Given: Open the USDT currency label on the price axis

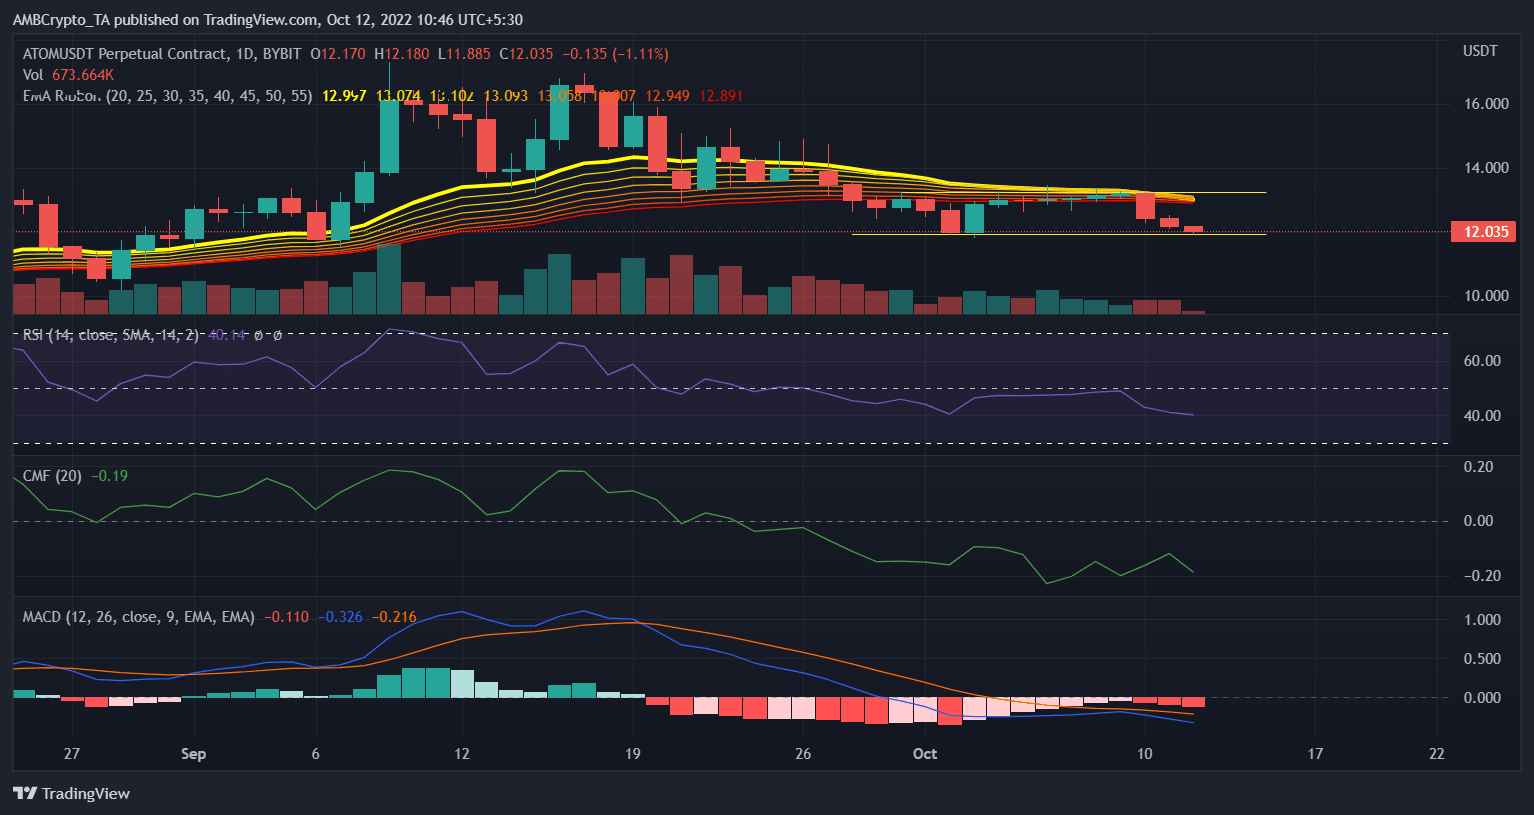Looking at the screenshot, I should (x=1480, y=51).
